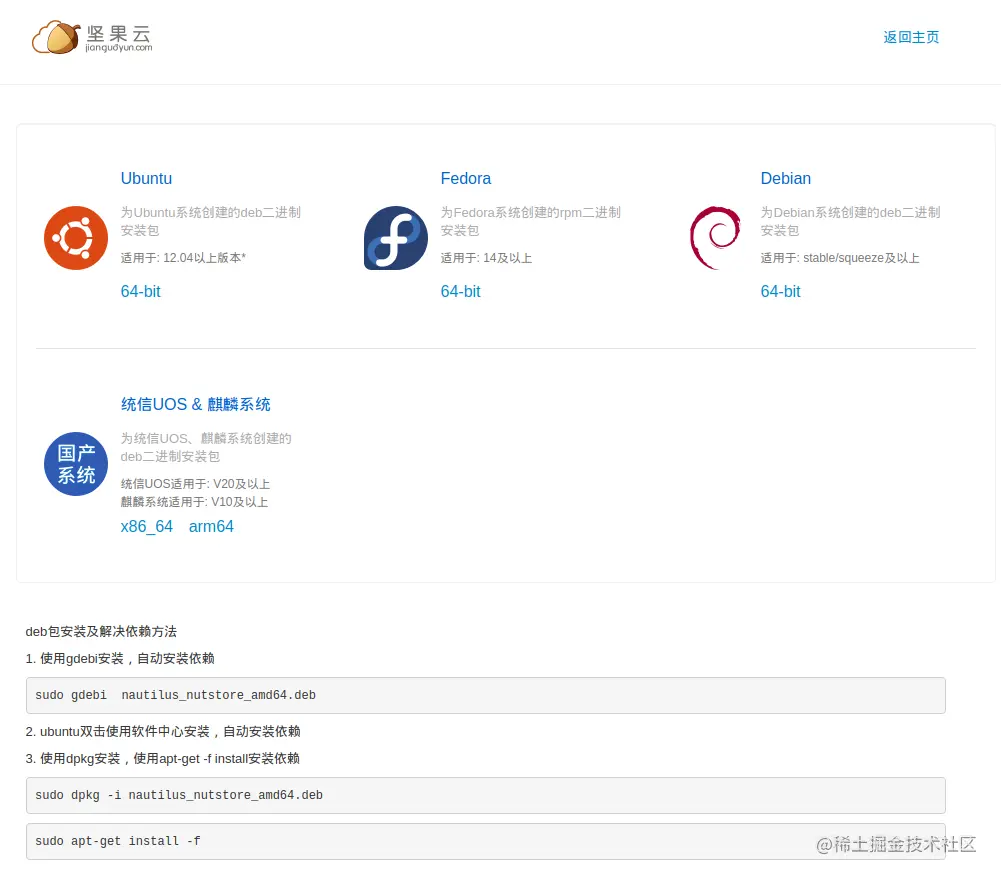
Task: Click the jianguoyun.com logo text
Action: pos(119,48)
